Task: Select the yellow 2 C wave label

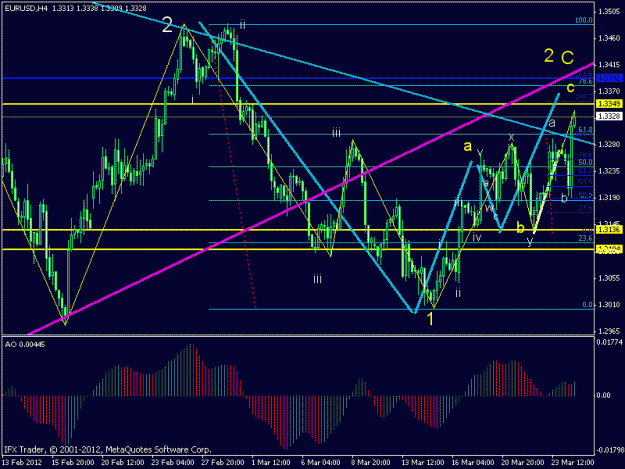Action: 559,57
